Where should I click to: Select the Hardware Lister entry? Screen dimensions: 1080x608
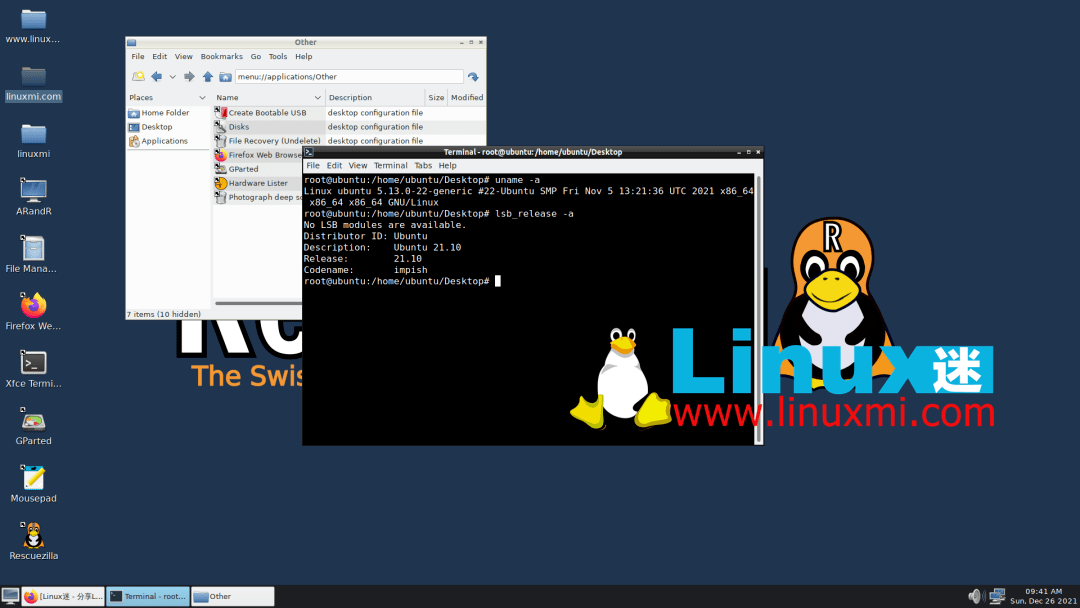point(258,183)
